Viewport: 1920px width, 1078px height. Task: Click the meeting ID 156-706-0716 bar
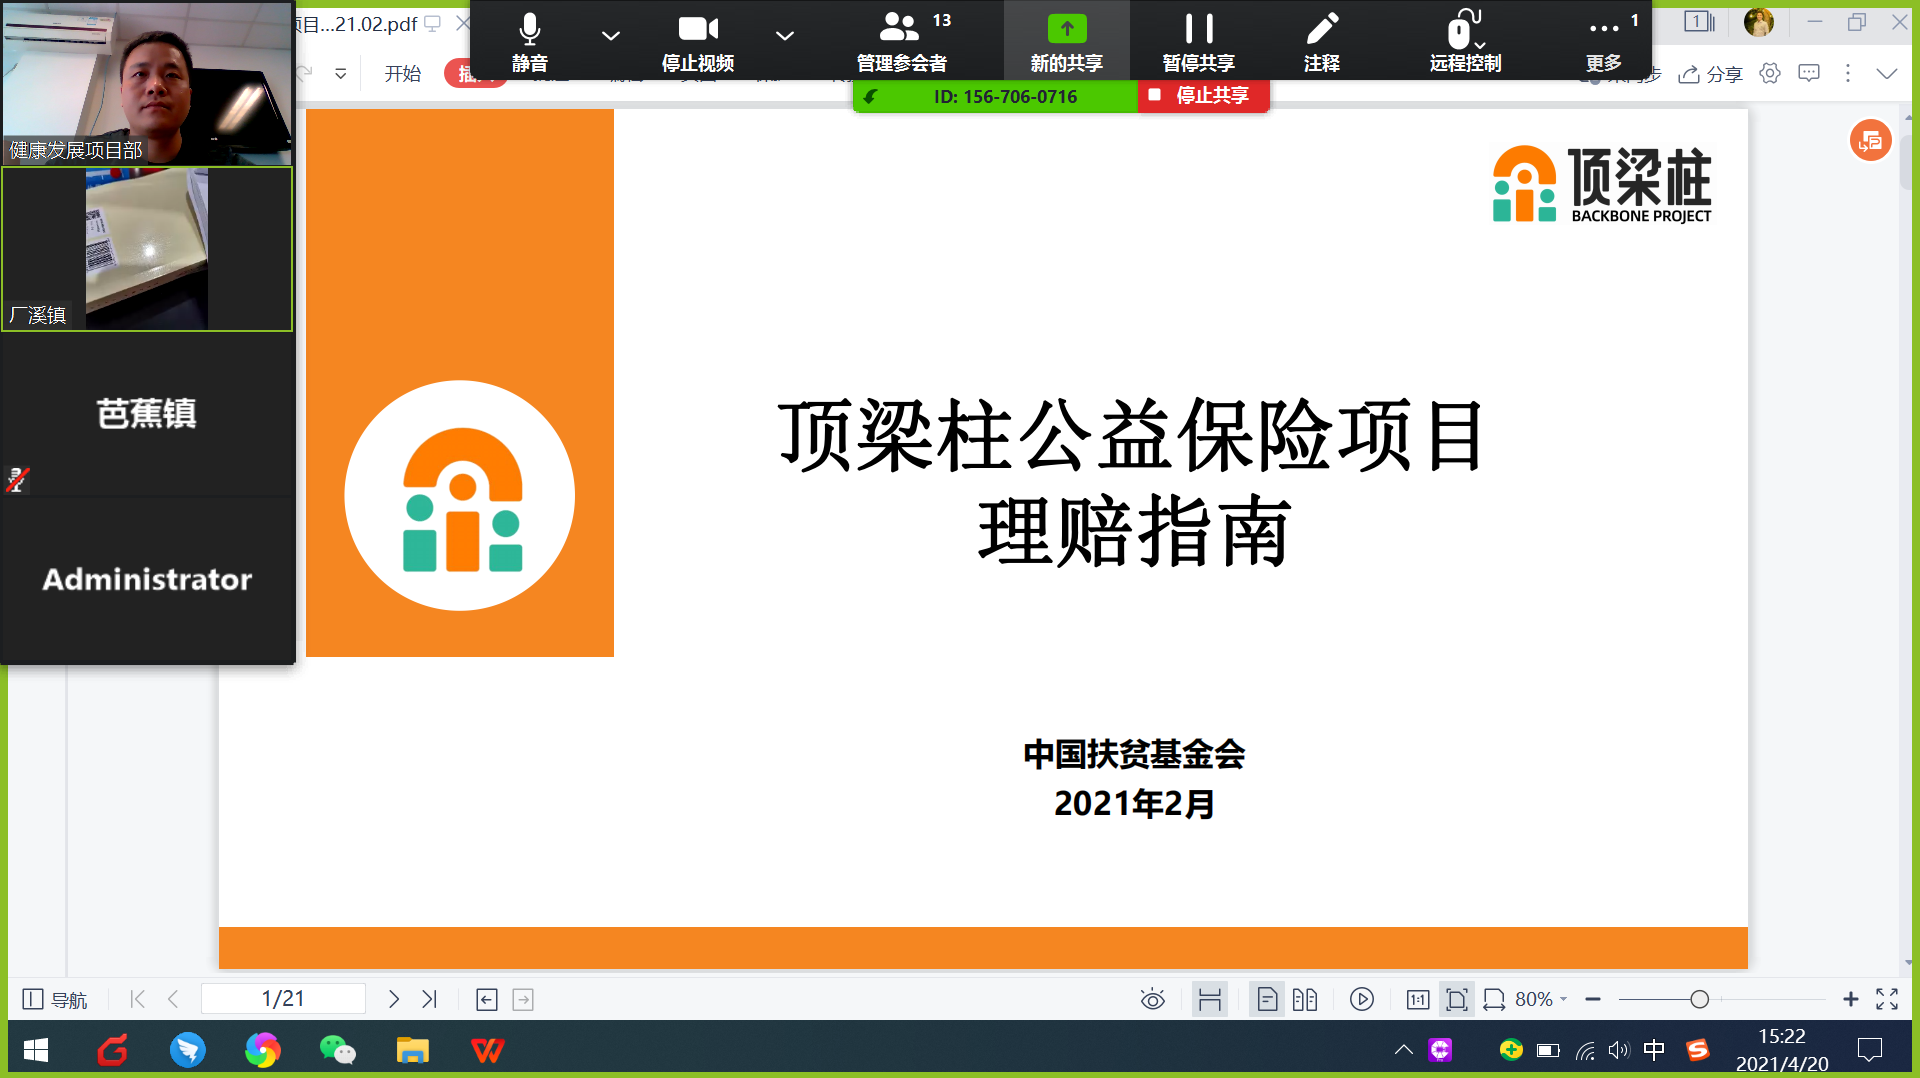point(996,96)
